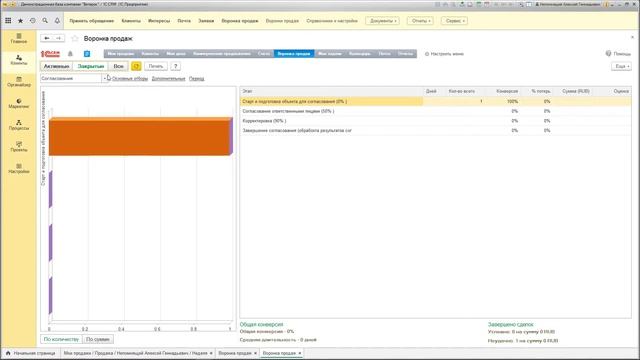
Task: Click the orange funnel bar
Action: coord(140,136)
